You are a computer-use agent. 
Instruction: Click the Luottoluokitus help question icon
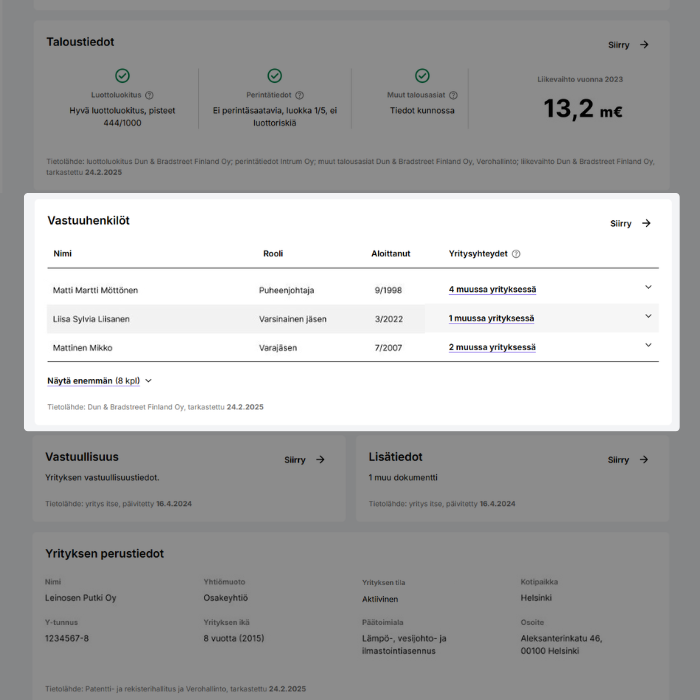pyautogui.click(x=150, y=95)
